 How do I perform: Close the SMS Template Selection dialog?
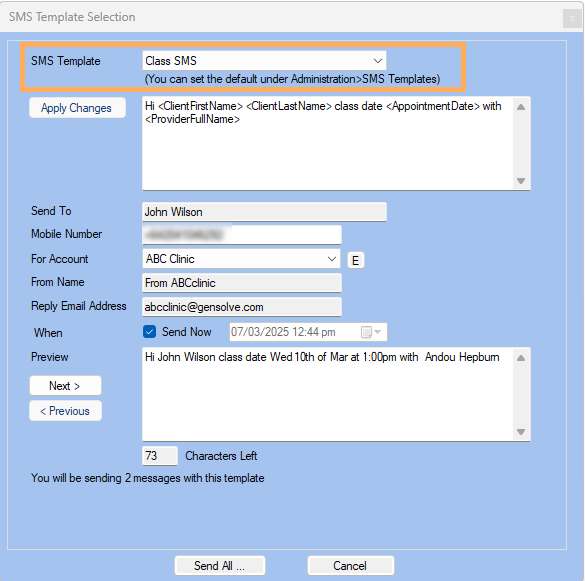[572, 18]
